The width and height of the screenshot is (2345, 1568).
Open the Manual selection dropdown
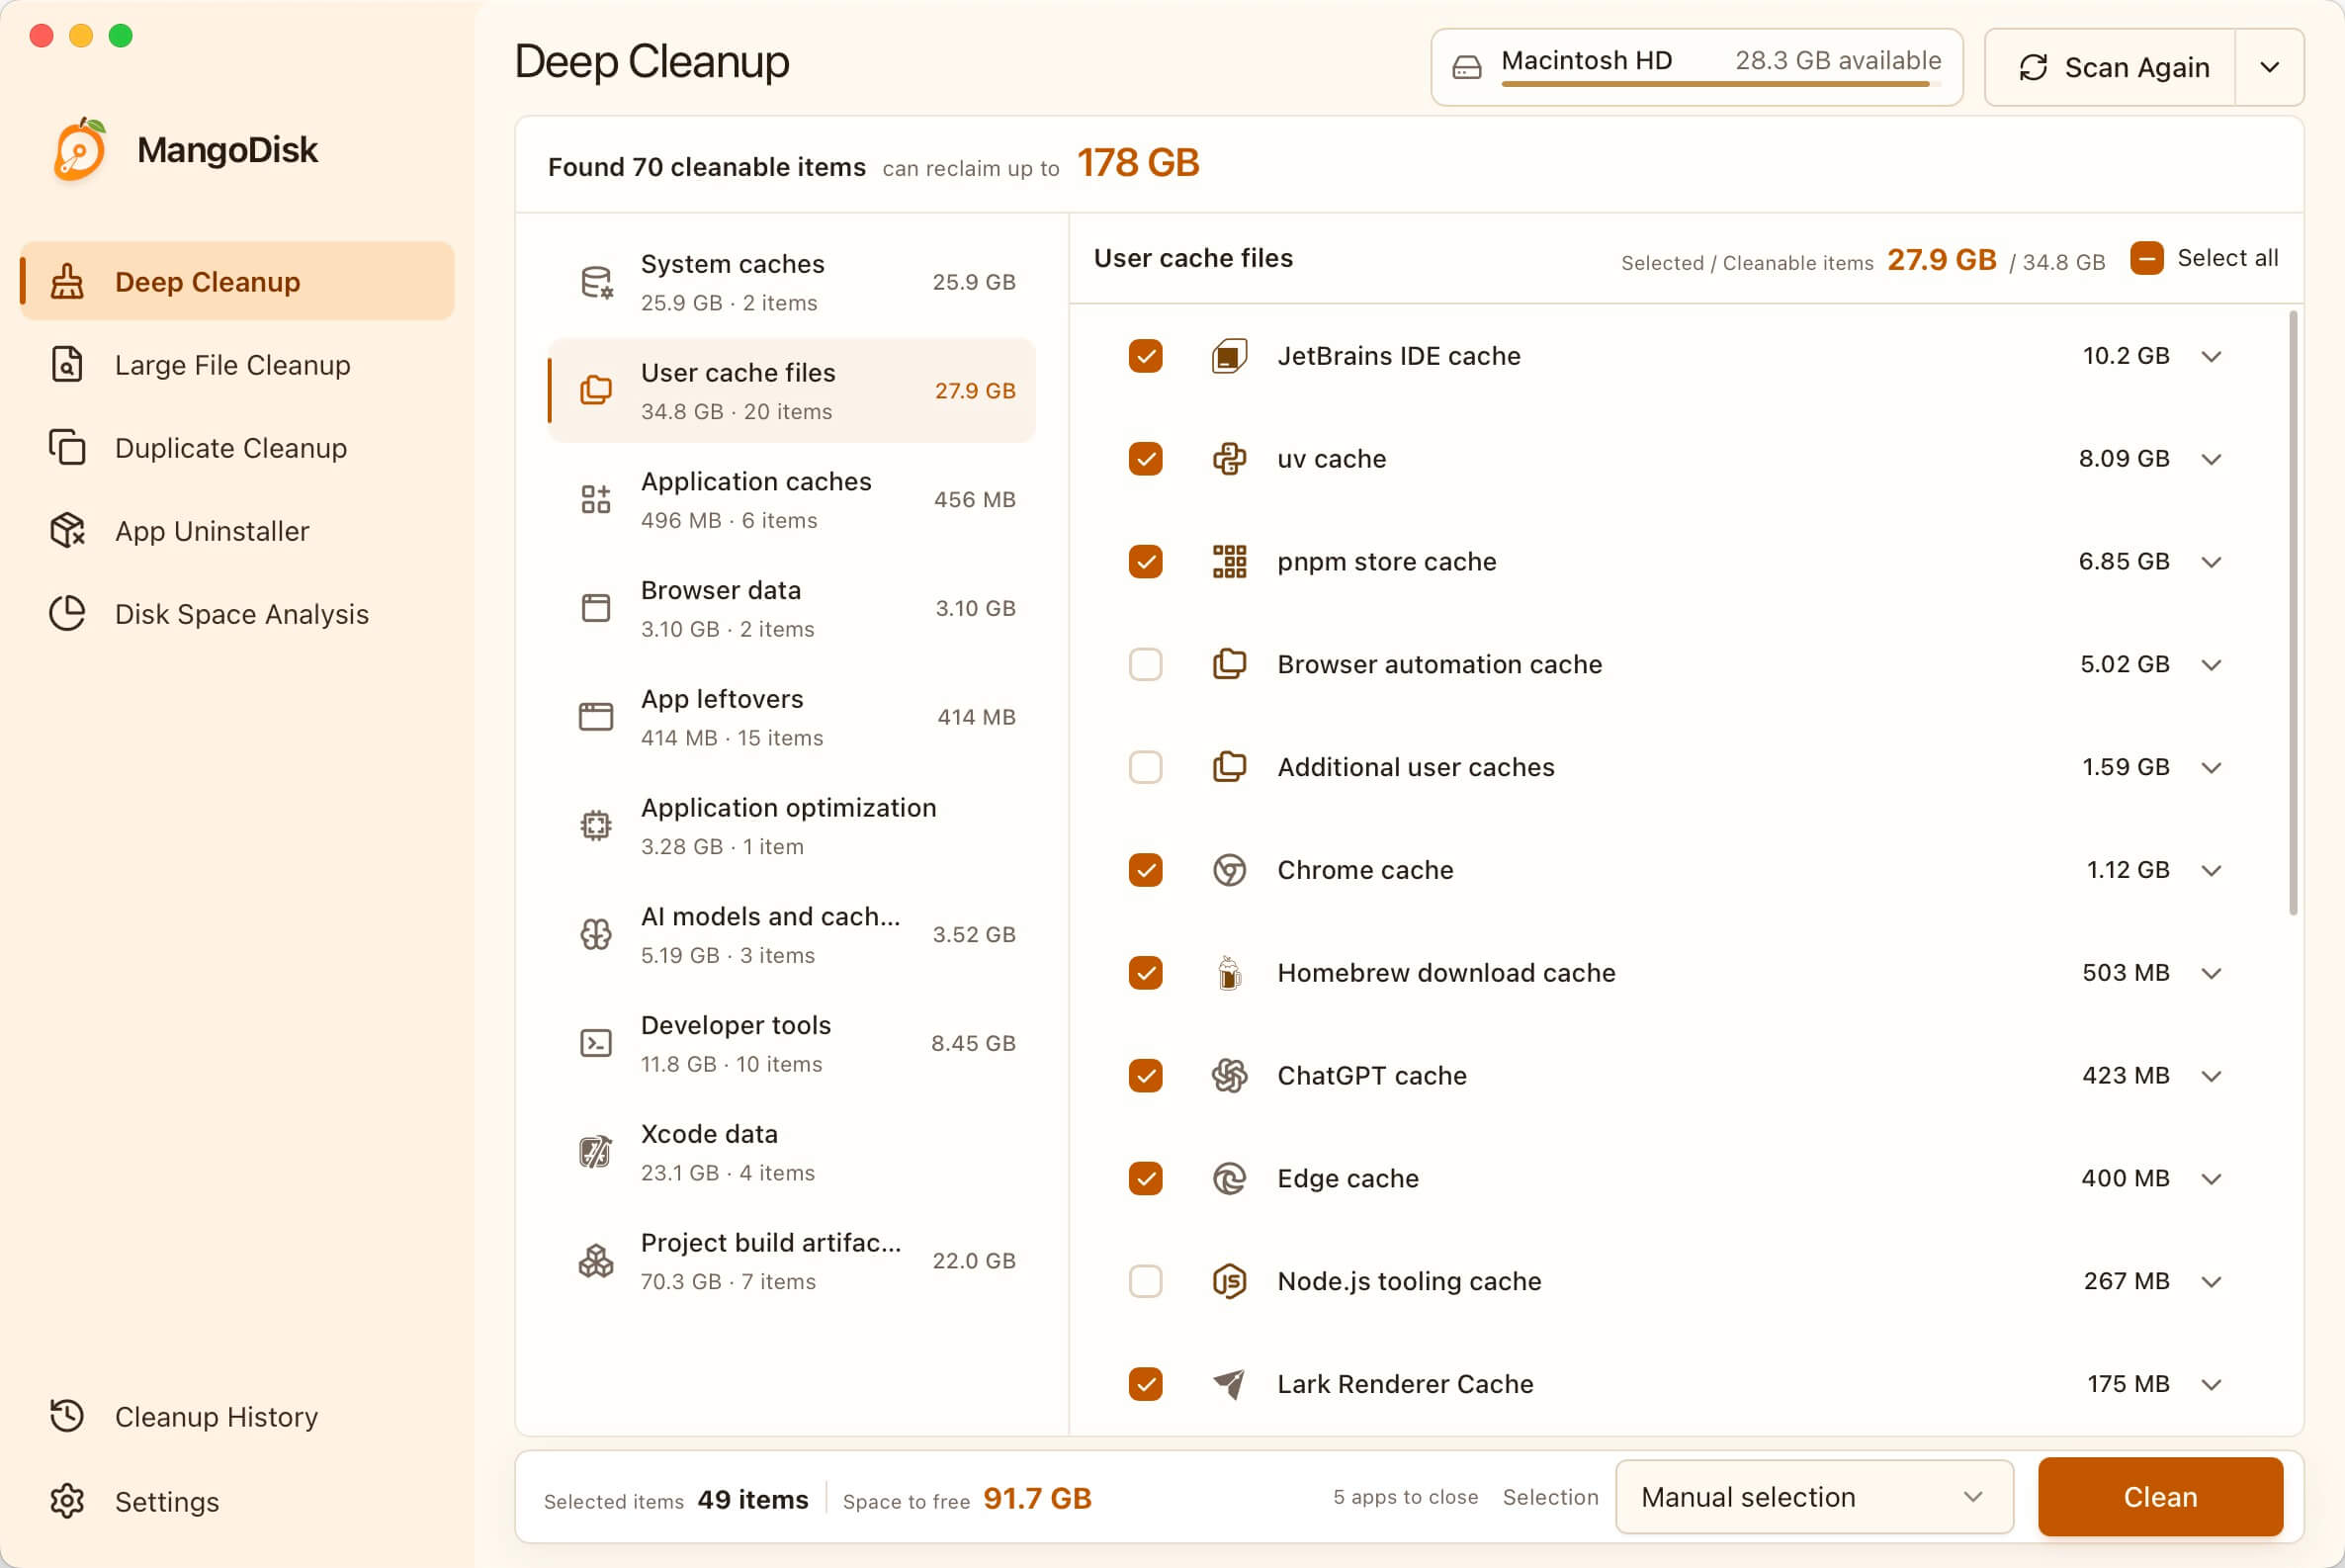pos(1814,1497)
